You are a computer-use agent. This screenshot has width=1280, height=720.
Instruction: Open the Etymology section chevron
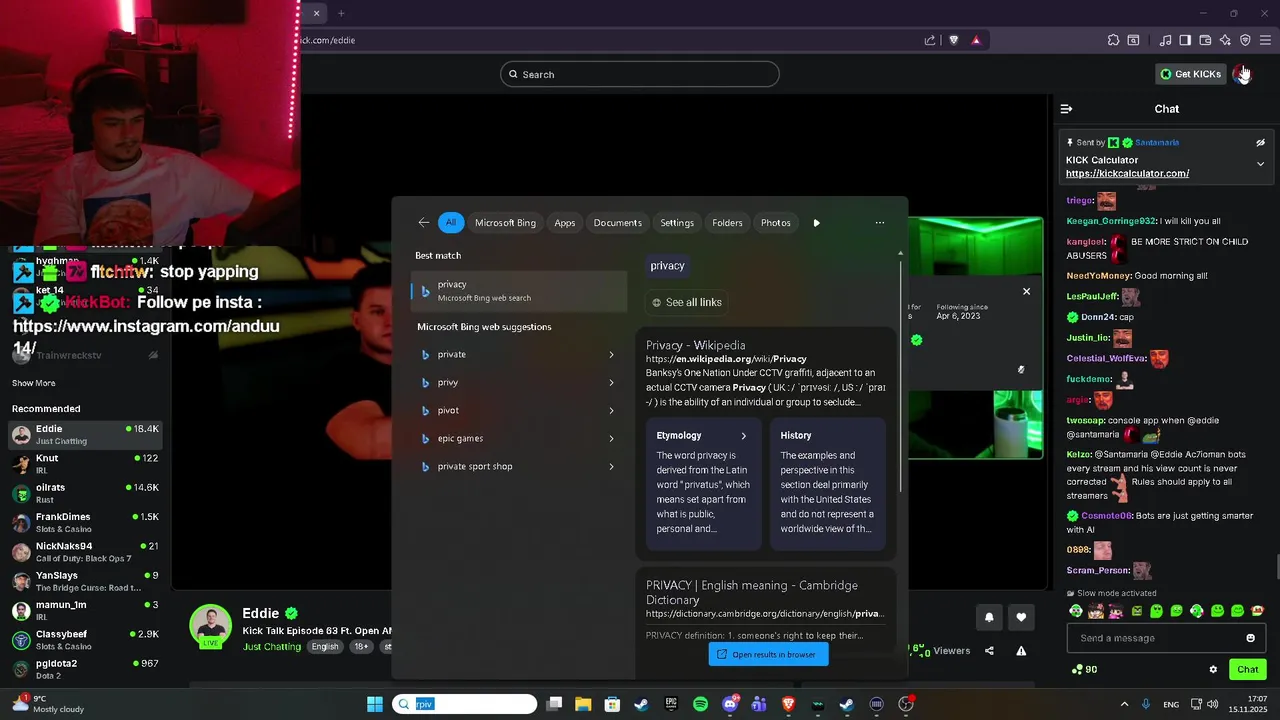743,436
